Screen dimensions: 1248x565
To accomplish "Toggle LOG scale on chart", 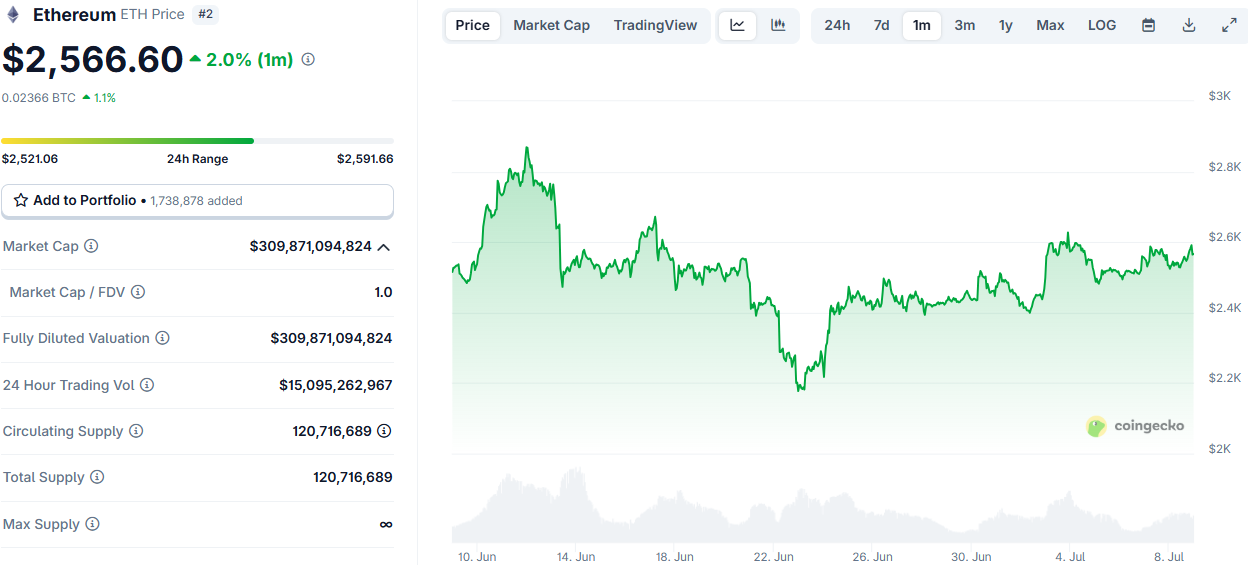I will (x=1102, y=25).
